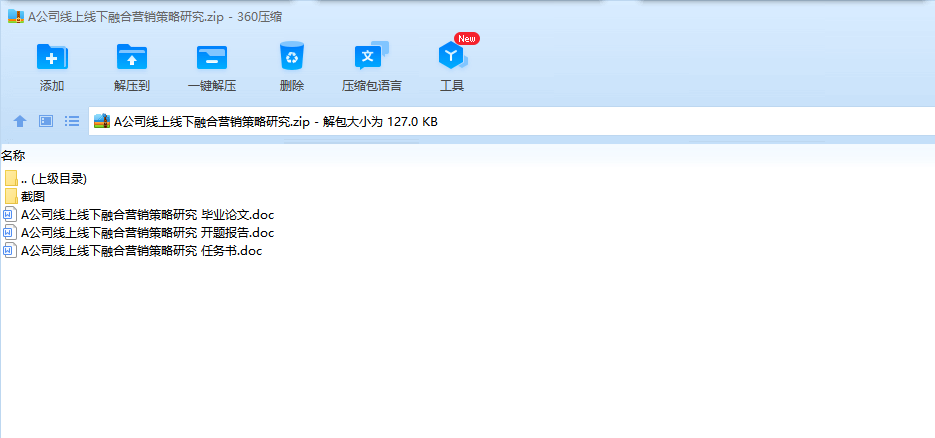Click the Word icon of 开题报告.doc

11,232
